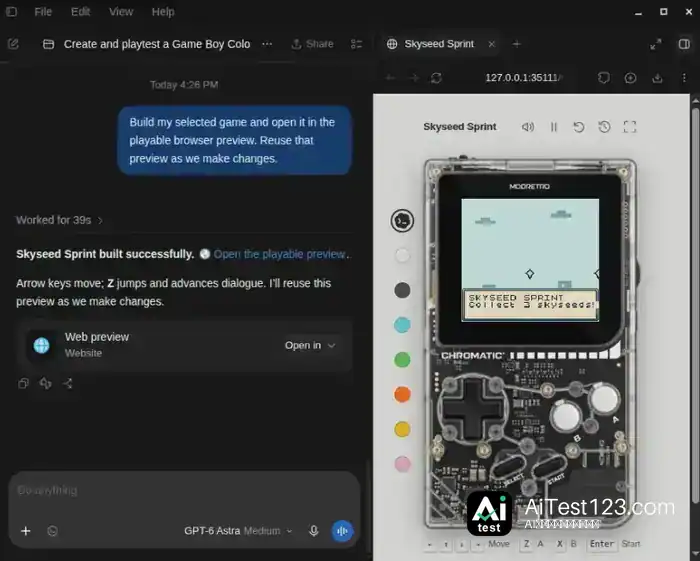Open the View menu

click(121, 12)
